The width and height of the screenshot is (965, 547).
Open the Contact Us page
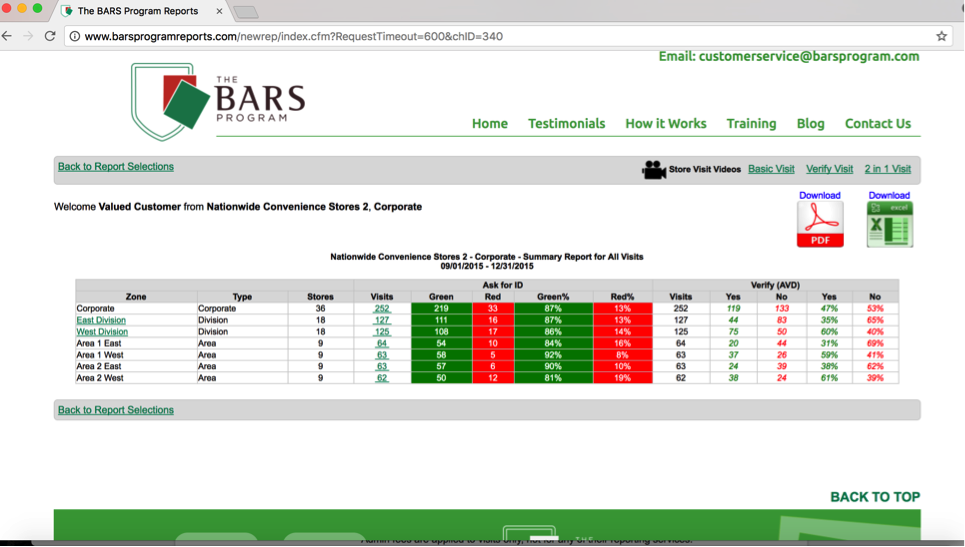[x=878, y=124]
